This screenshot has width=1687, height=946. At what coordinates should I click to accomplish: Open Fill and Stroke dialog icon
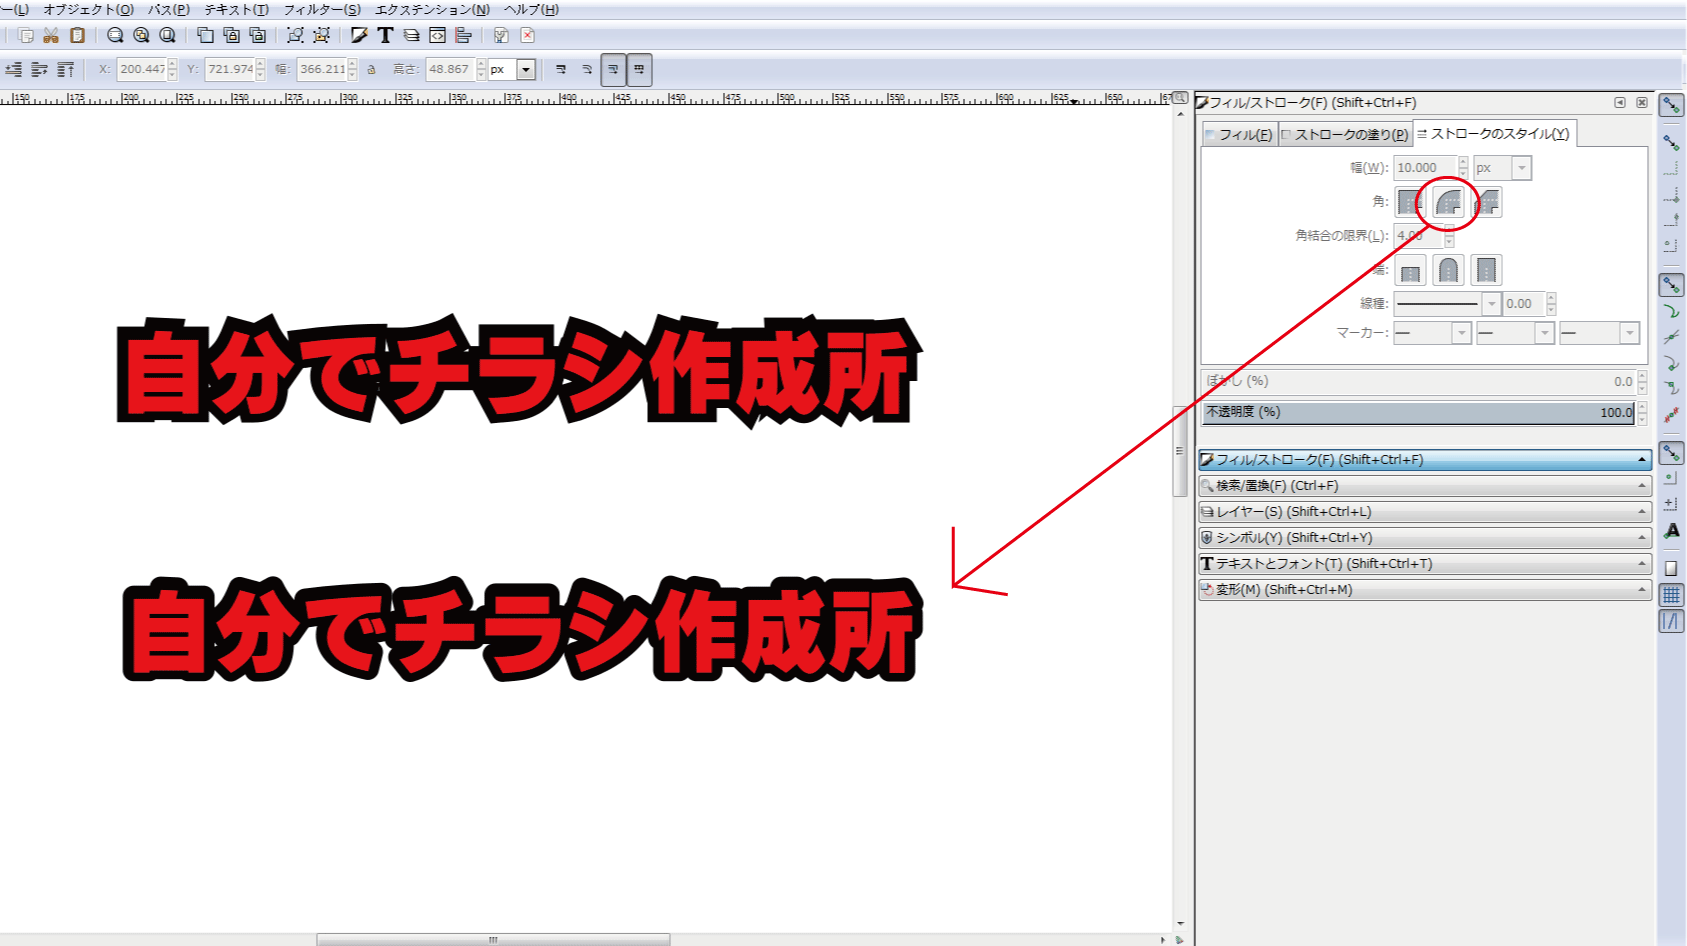[x=359, y=35]
